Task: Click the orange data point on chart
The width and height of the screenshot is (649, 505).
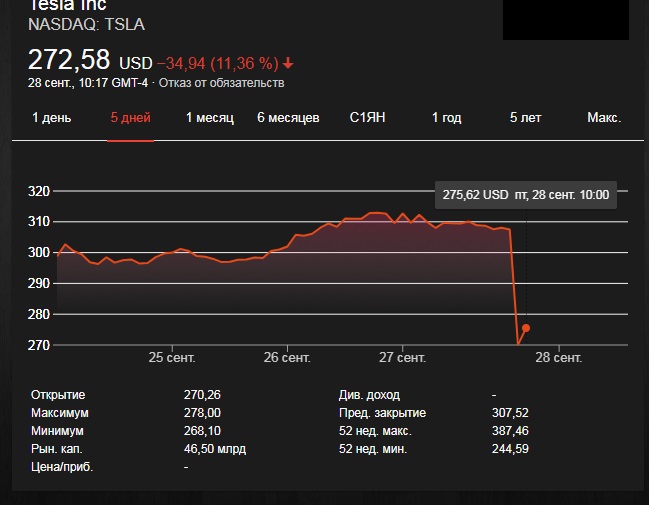Action: click(x=526, y=328)
